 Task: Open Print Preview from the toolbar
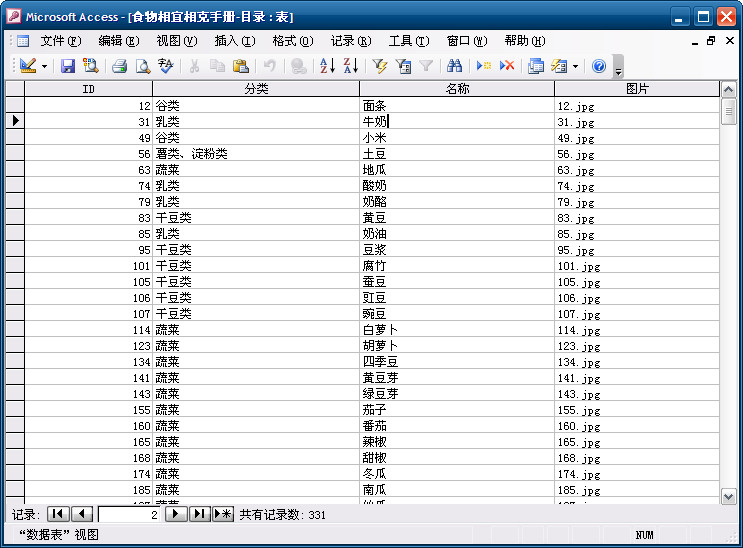coord(143,66)
